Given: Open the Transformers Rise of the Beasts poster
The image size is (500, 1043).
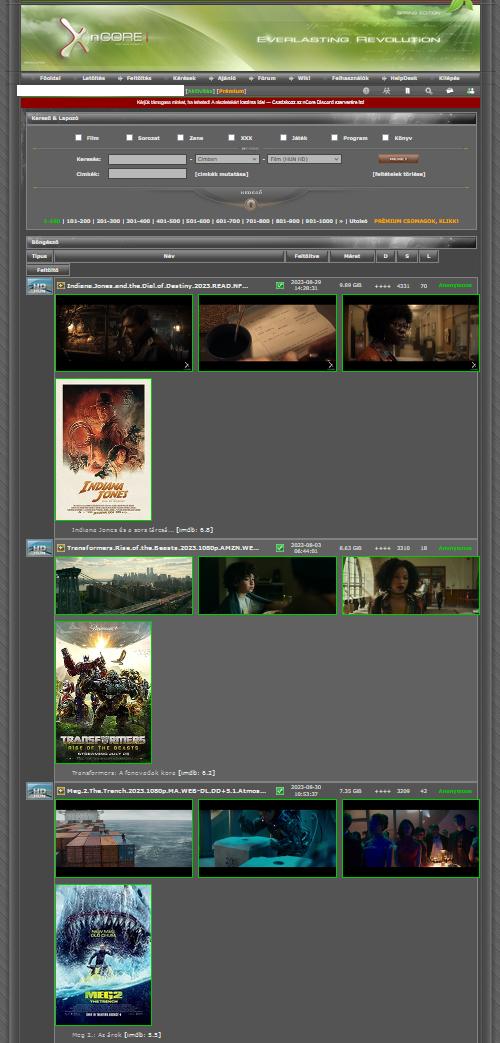Looking at the screenshot, I should 103,692.
